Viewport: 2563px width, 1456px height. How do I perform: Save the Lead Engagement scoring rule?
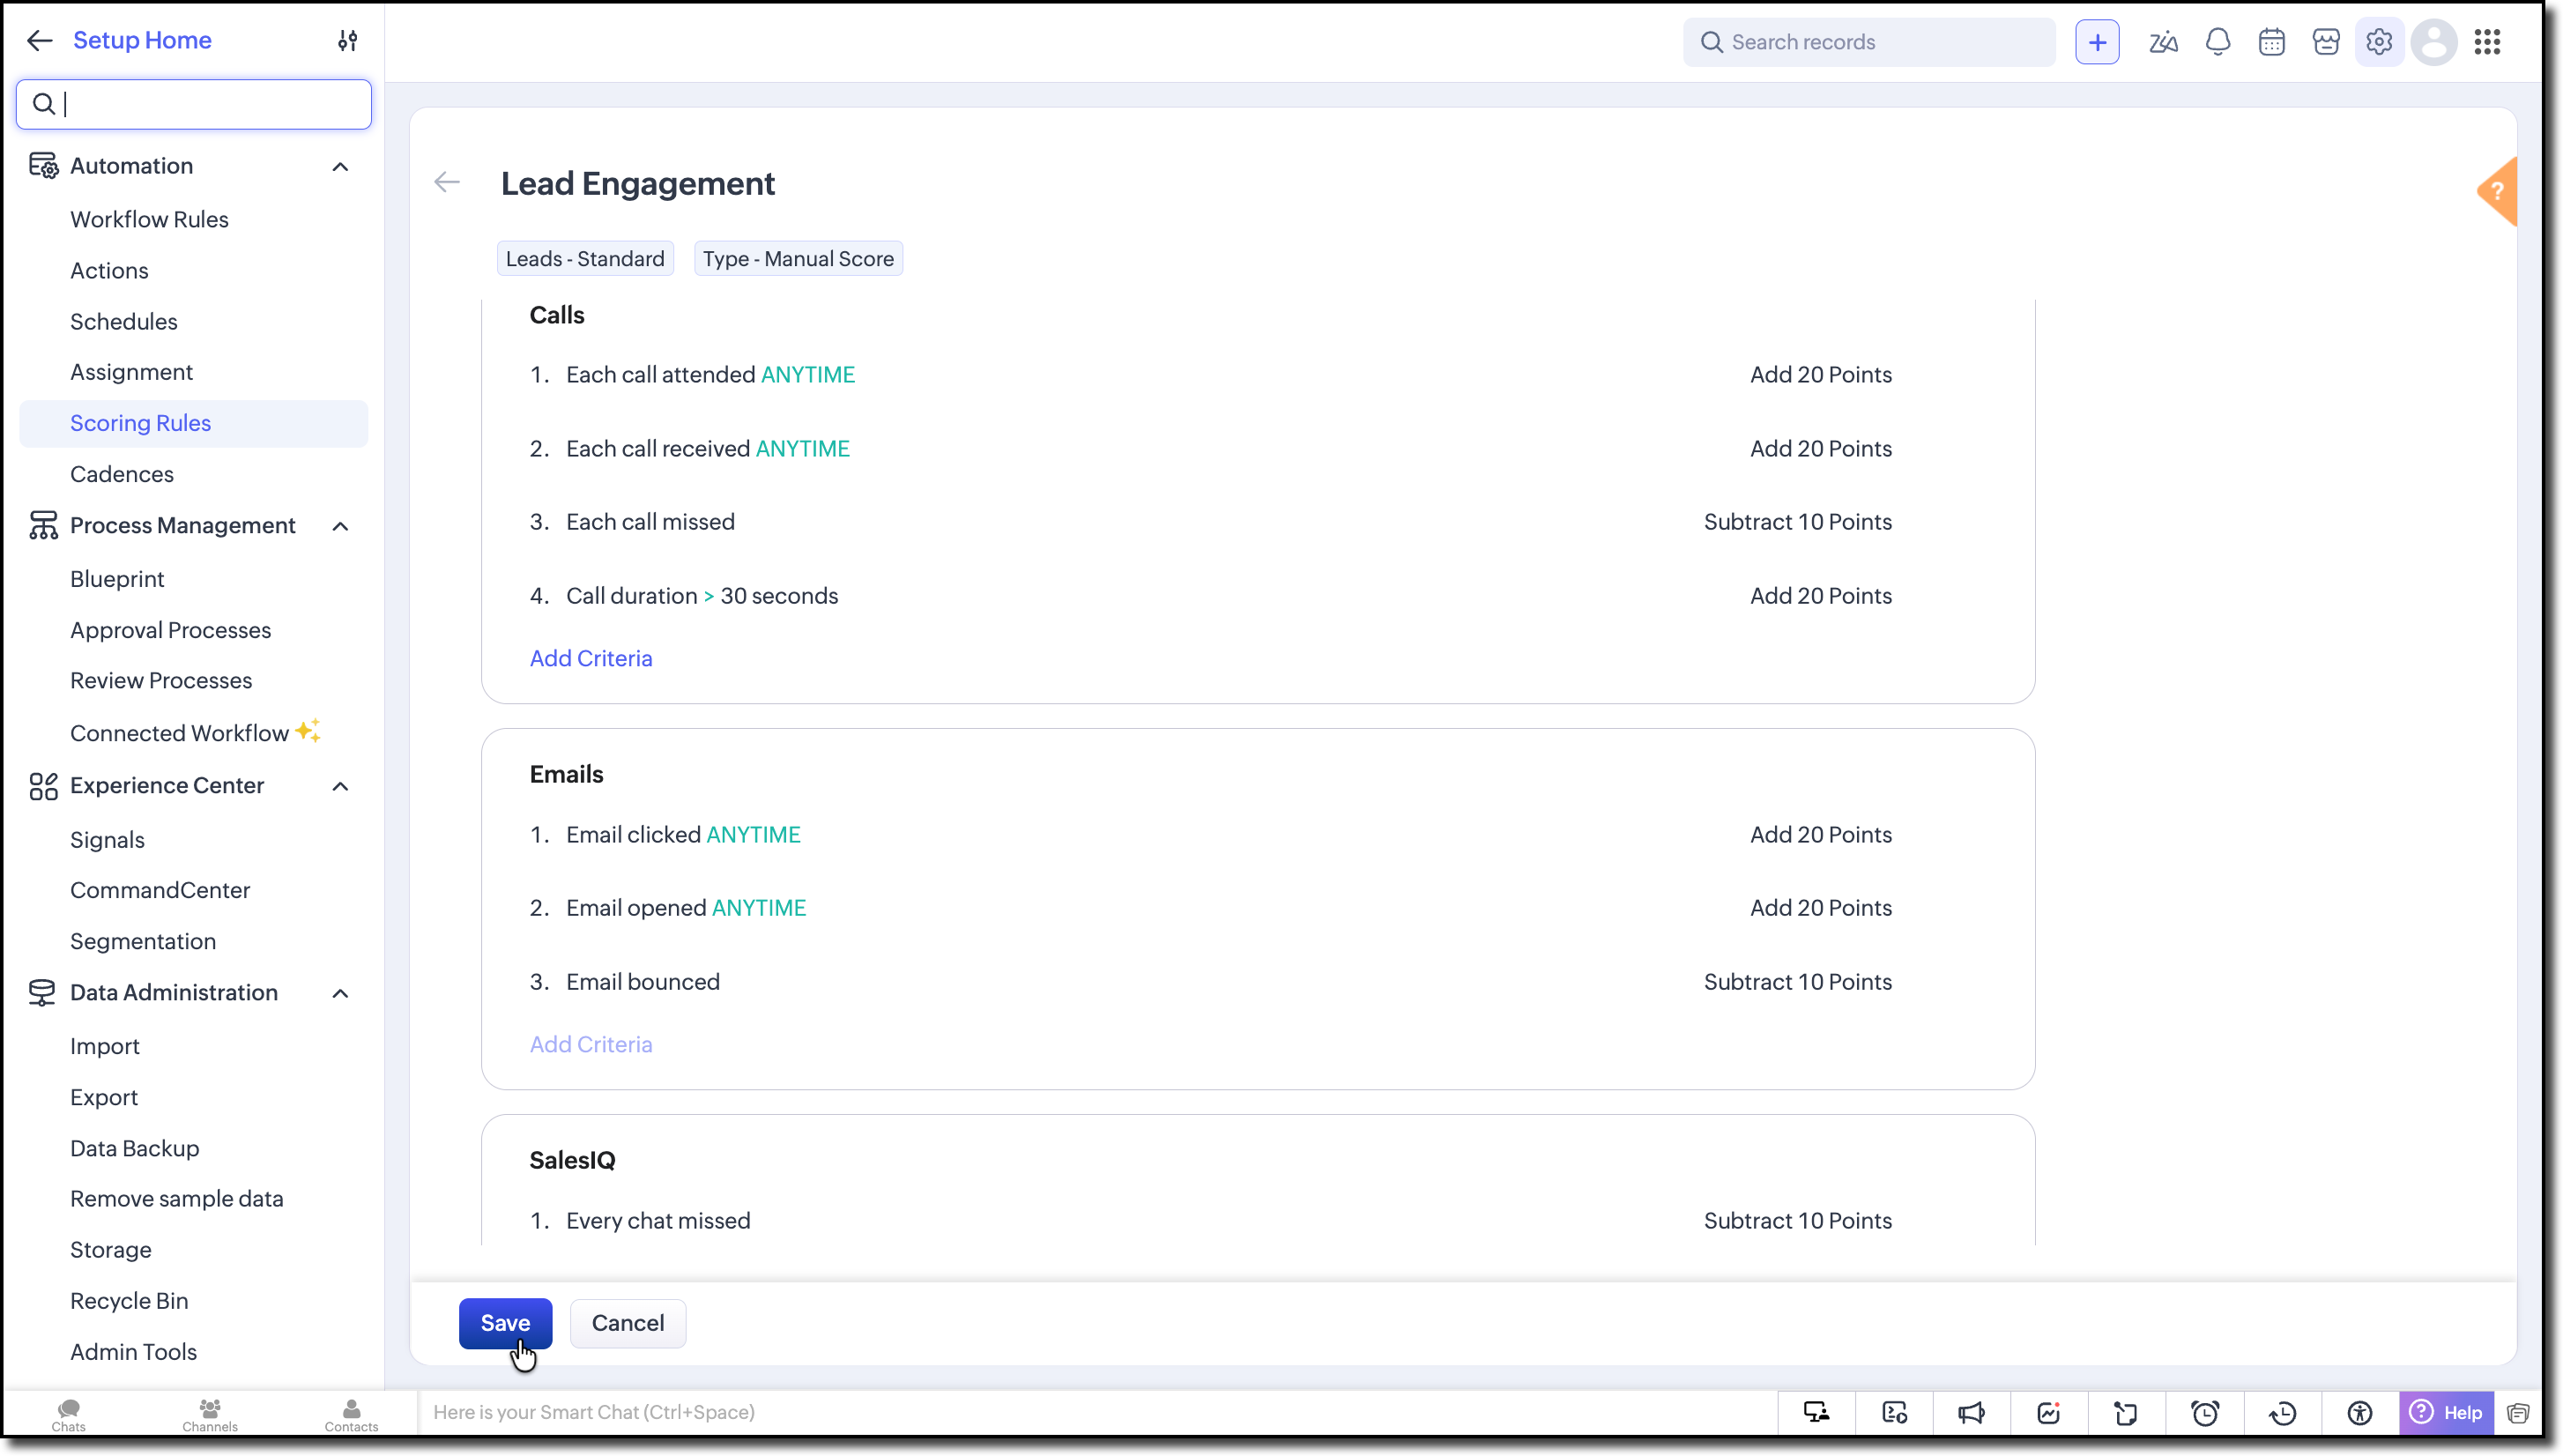[505, 1323]
